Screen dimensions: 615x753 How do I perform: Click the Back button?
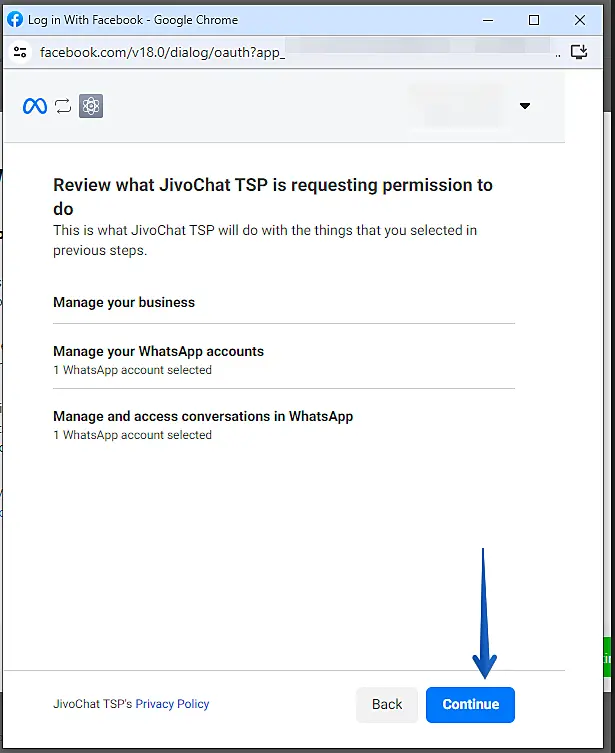pos(386,704)
